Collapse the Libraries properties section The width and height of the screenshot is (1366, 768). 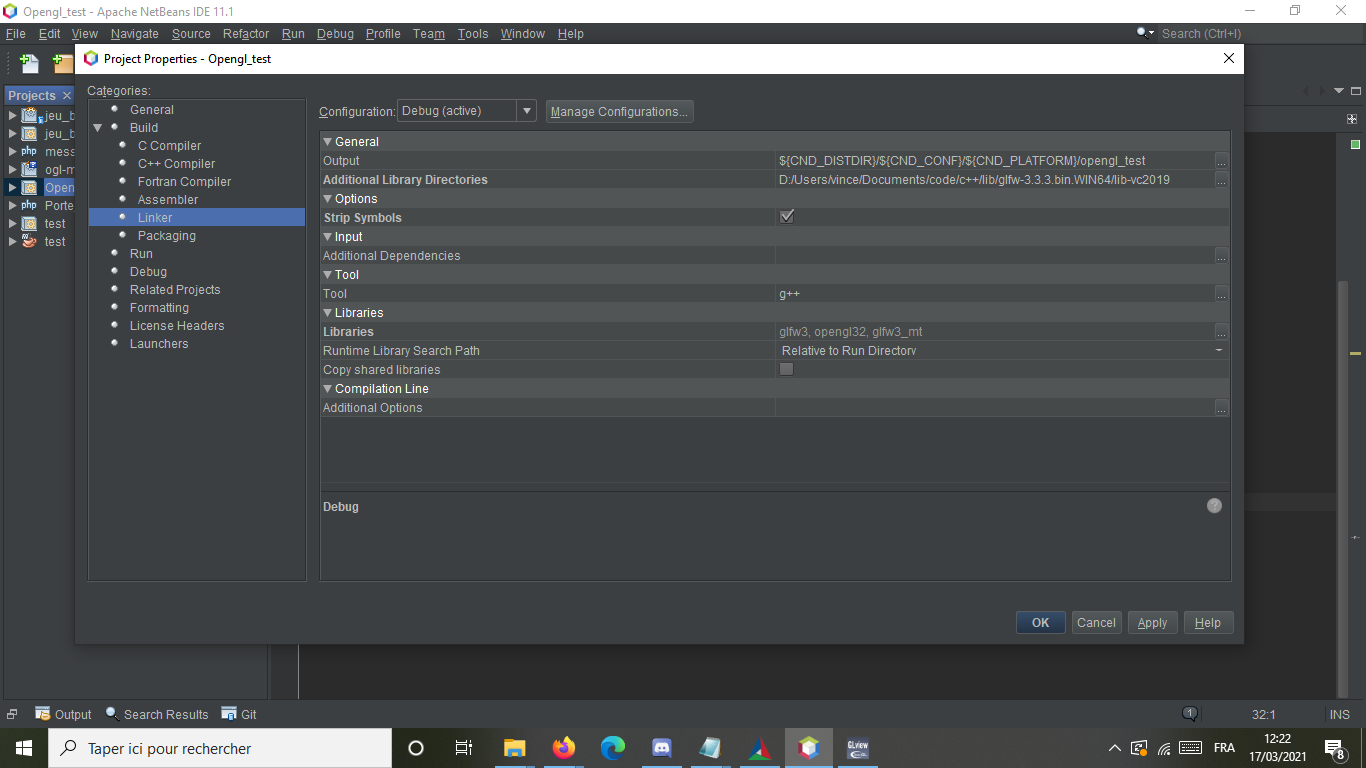[327, 313]
